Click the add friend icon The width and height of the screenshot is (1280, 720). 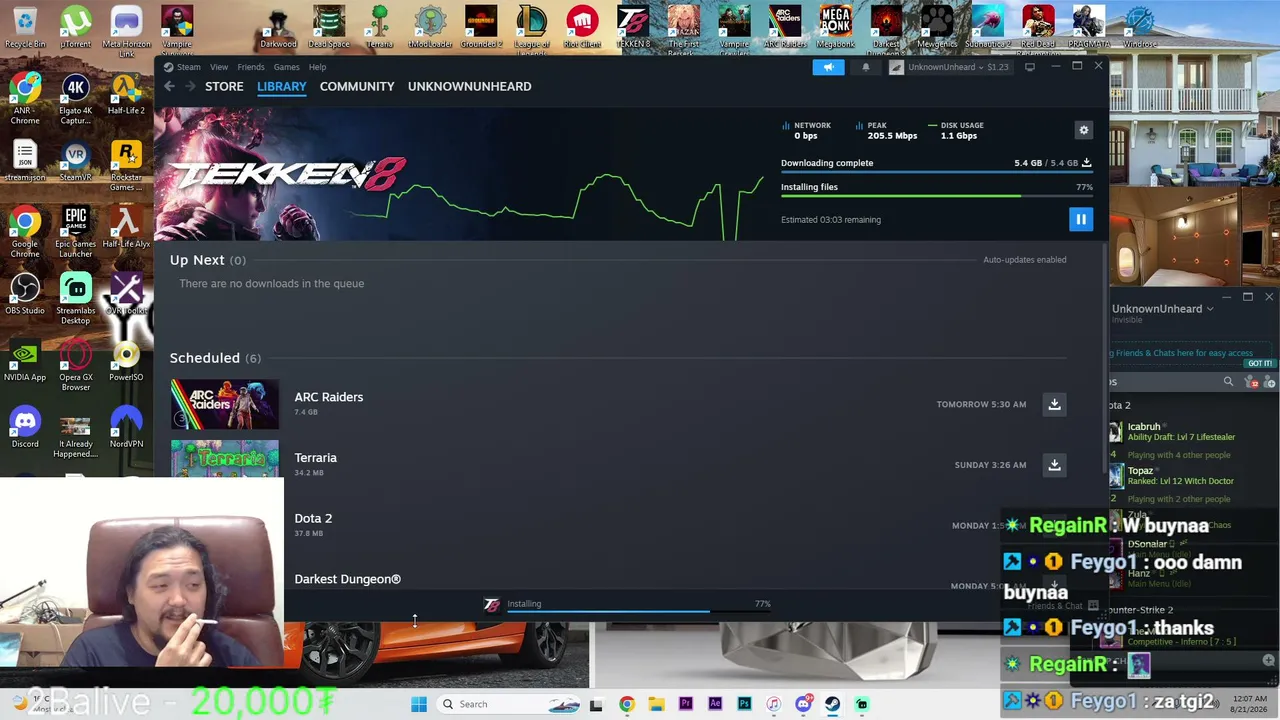coord(1271,382)
